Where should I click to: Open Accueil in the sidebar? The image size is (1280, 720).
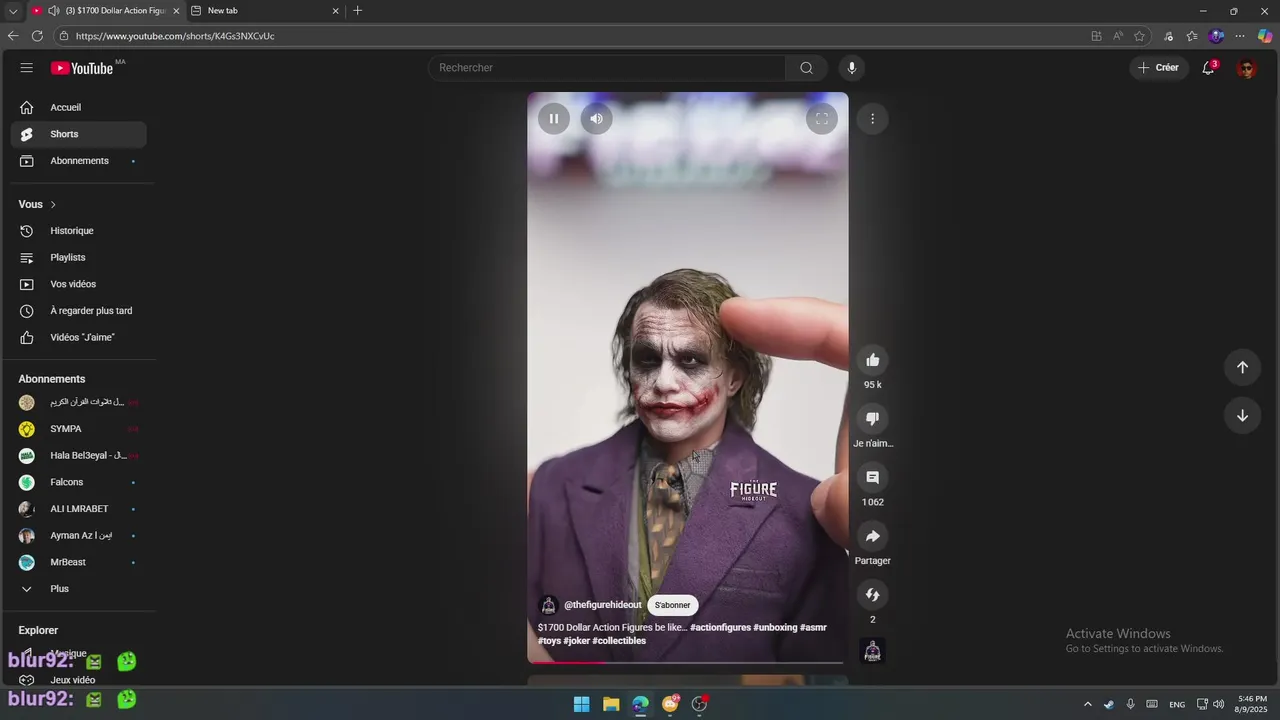coord(79,108)
